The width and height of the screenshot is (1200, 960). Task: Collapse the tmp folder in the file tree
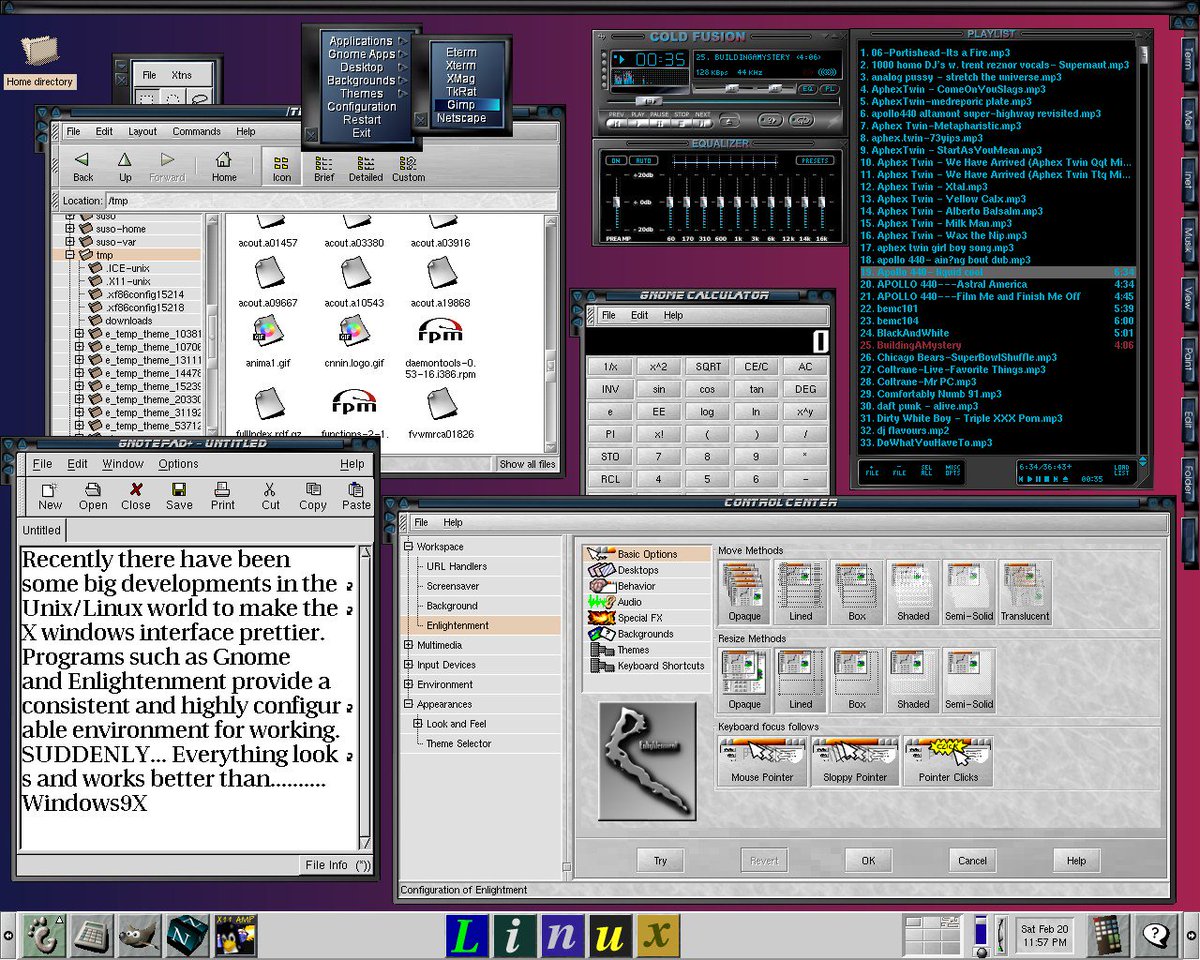tap(70, 255)
